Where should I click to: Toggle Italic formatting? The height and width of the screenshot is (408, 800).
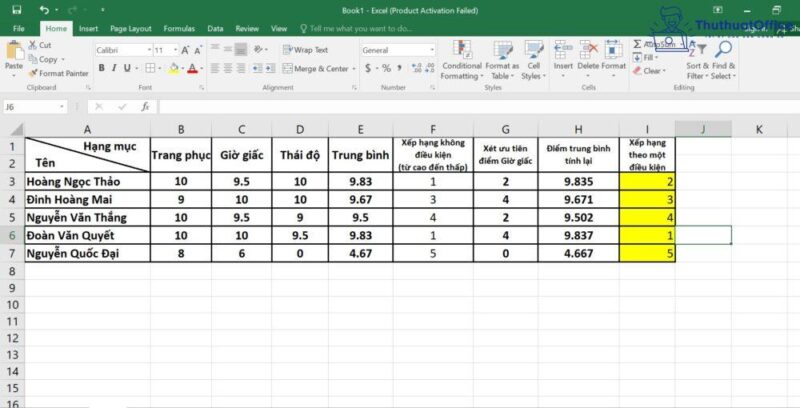pos(114,68)
